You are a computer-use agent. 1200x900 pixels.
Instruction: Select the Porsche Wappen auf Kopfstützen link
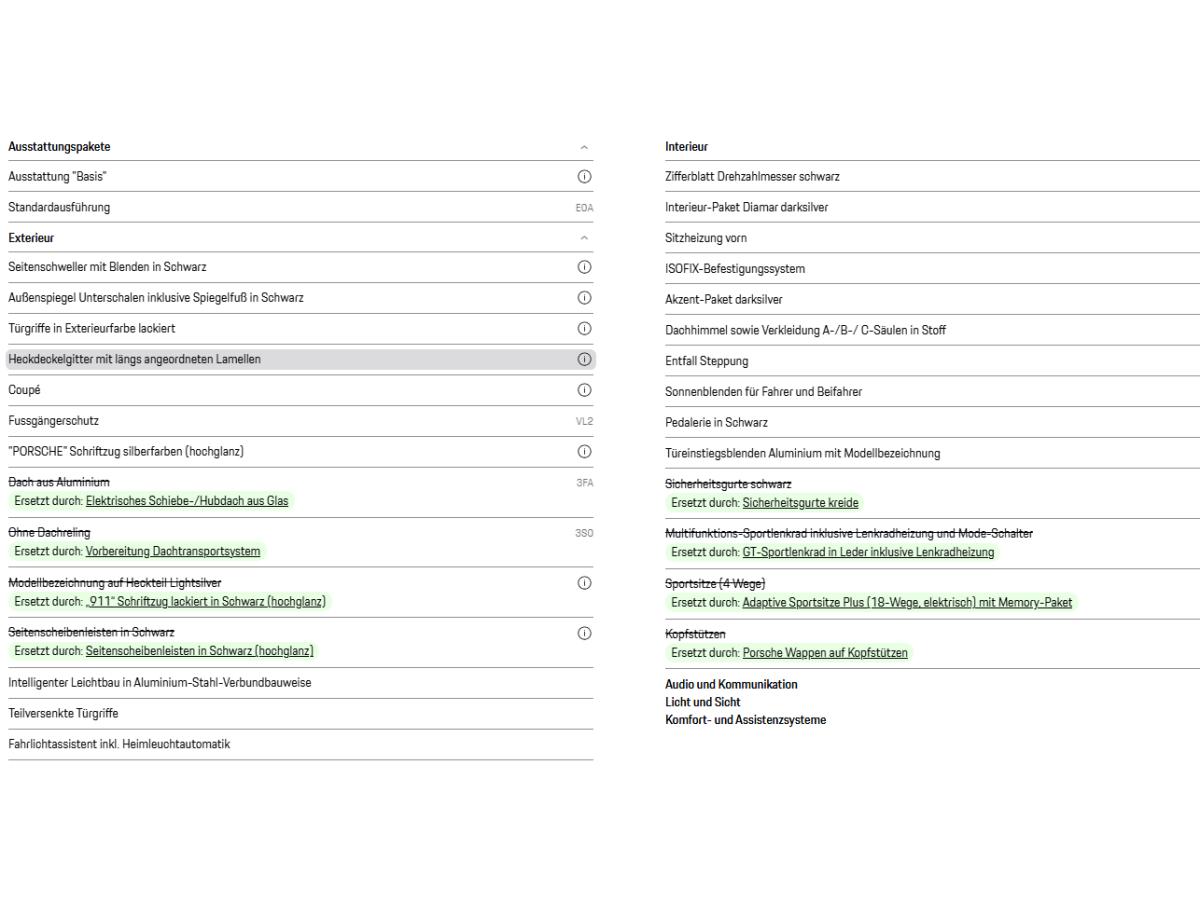click(826, 653)
